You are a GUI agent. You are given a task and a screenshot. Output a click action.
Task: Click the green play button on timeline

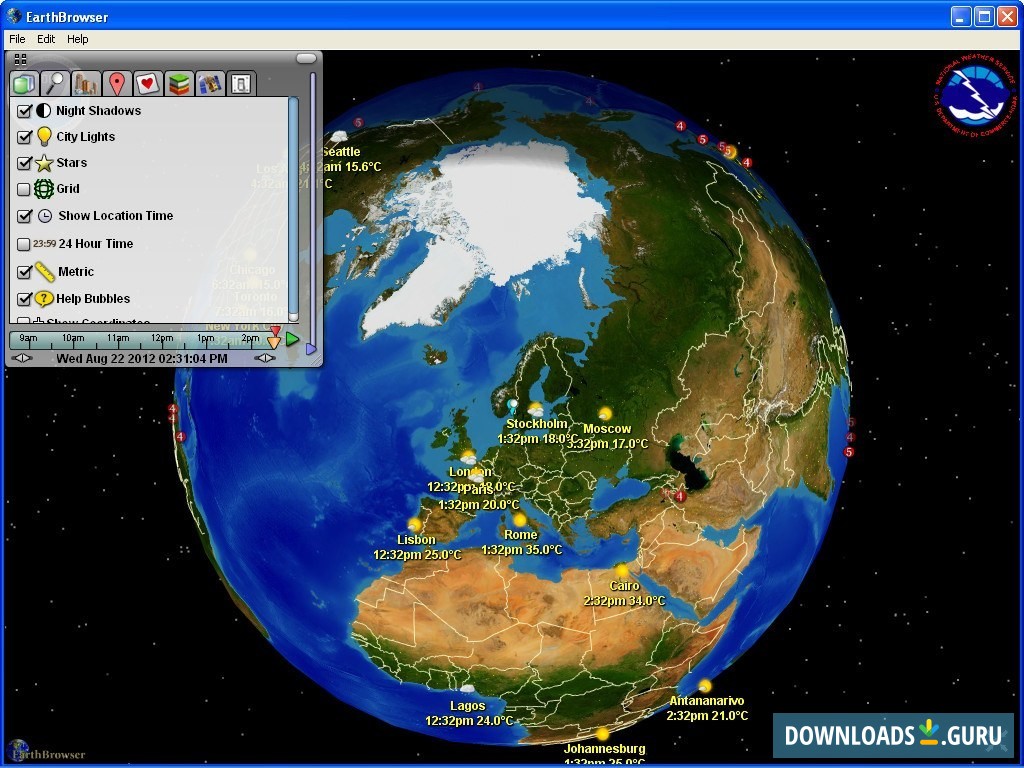291,339
